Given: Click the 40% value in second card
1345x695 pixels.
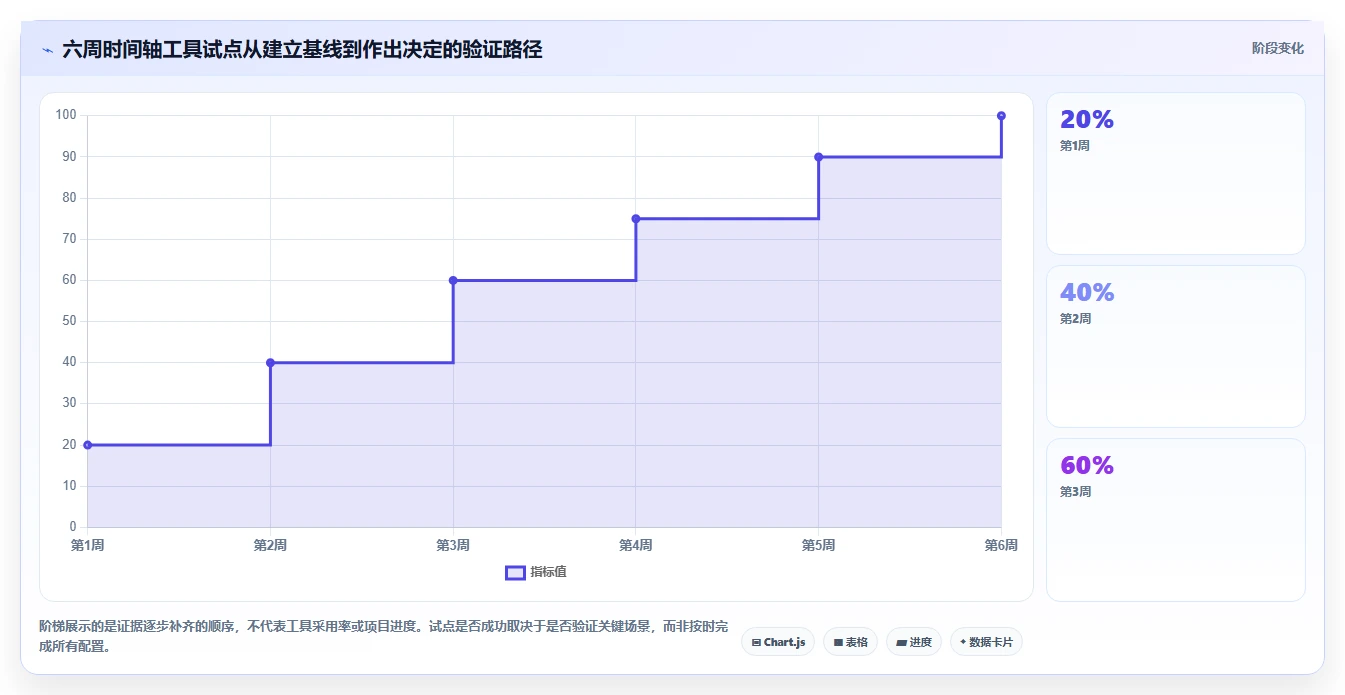Looking at the screenshot, I should [1087, 293].
